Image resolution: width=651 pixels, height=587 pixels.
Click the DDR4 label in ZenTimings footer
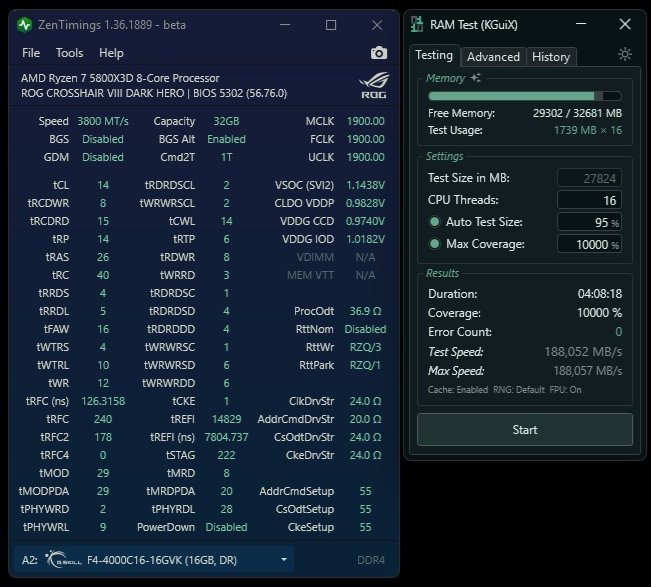click(x=371, y=560)
